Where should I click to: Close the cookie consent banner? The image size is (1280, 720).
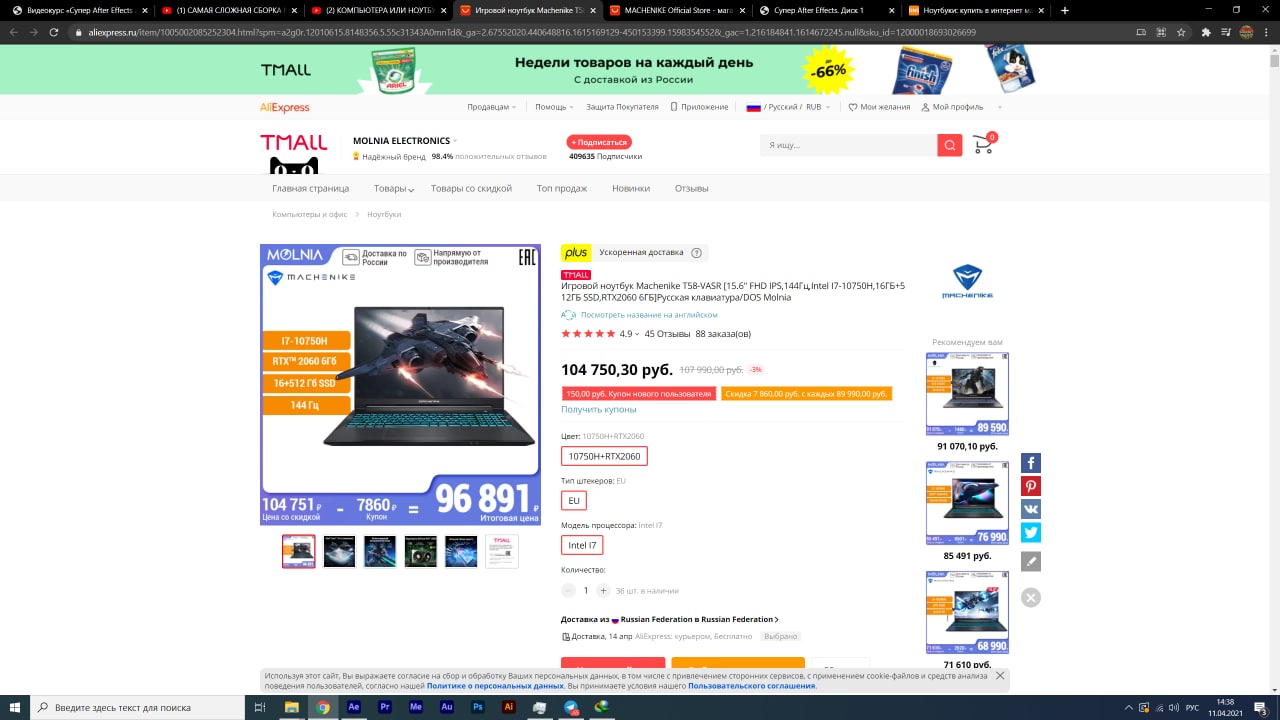tap(1002, 677)
